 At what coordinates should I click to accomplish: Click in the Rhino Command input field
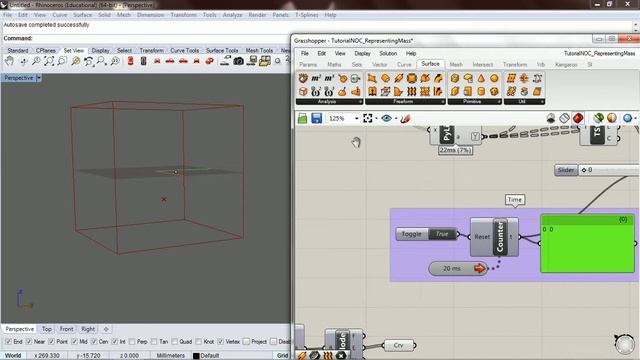161,38
